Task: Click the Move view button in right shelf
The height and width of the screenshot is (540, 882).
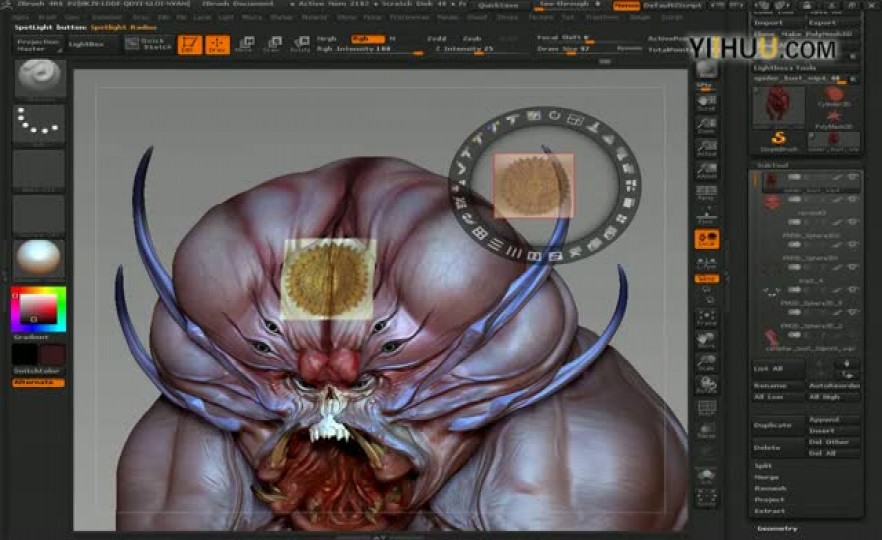Action: (x=706, y=340)
